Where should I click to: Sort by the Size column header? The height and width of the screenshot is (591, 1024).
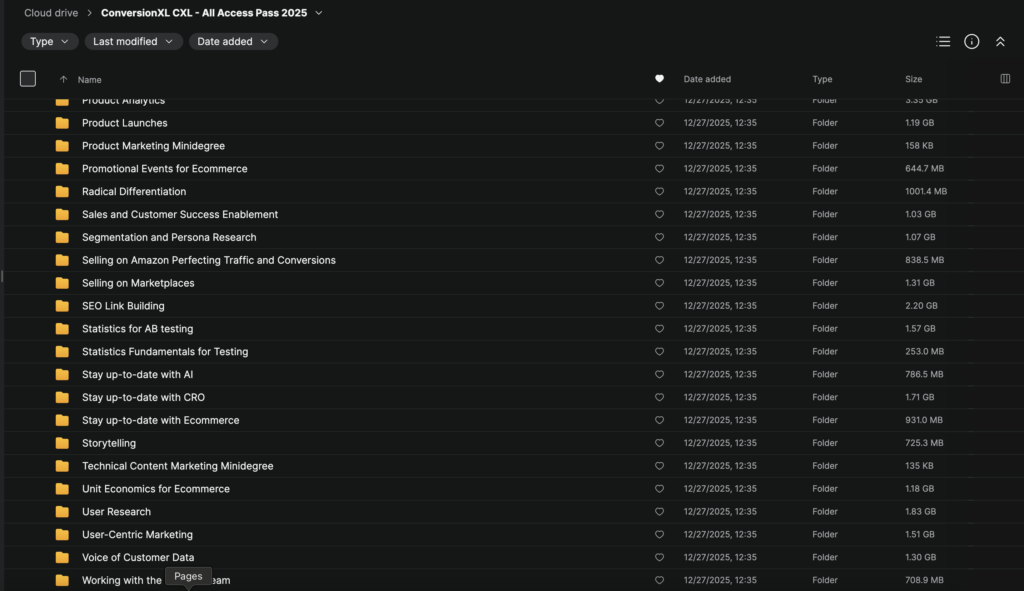coord(913,79)
